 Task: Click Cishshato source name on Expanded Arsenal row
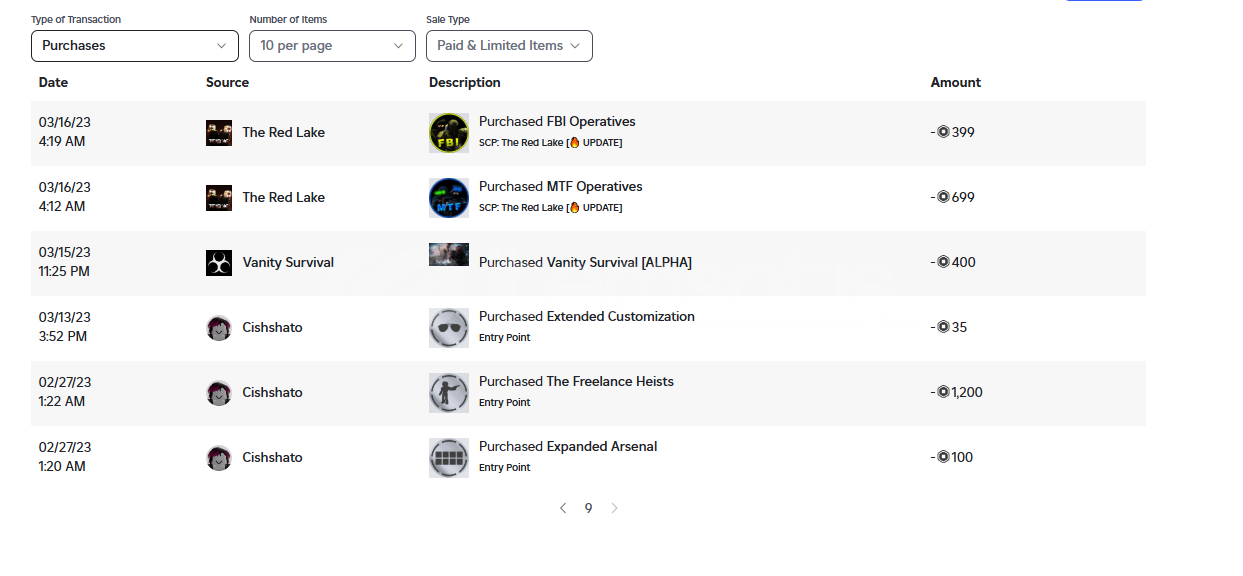coord(272,458)
